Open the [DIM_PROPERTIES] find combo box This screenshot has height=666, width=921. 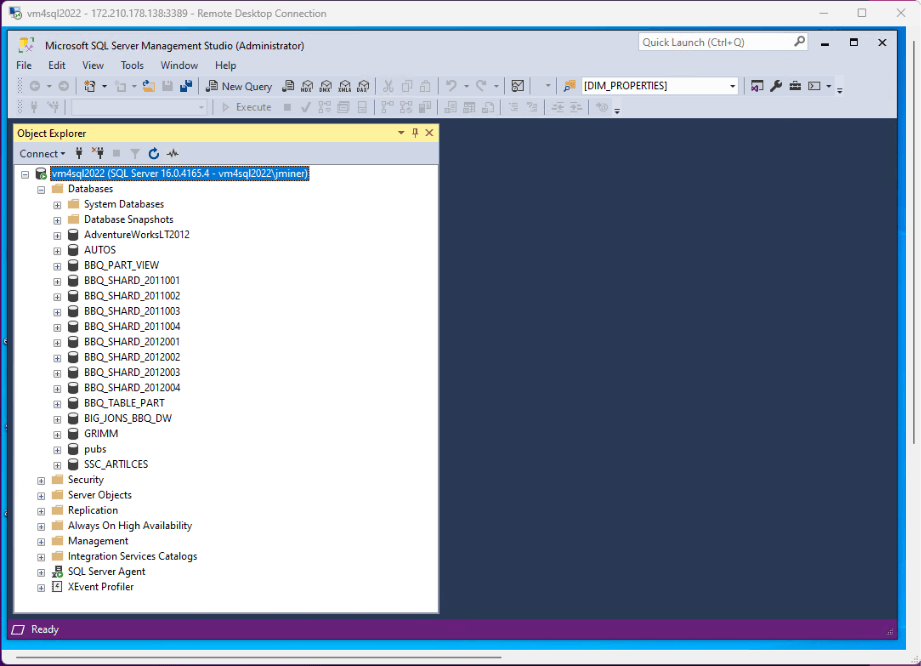pos(660,86)
